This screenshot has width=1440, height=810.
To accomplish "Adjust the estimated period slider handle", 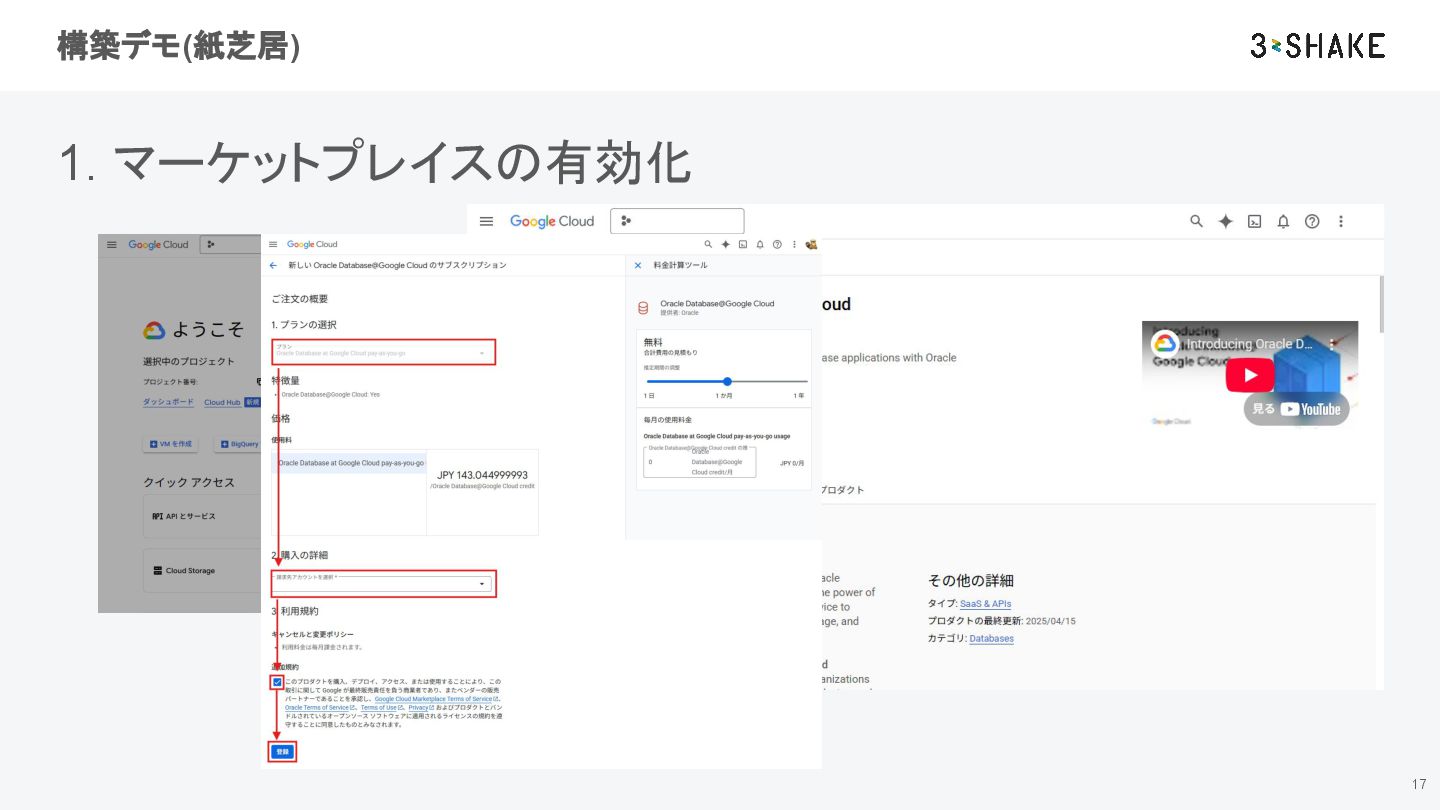I will (x=727, y=381).
